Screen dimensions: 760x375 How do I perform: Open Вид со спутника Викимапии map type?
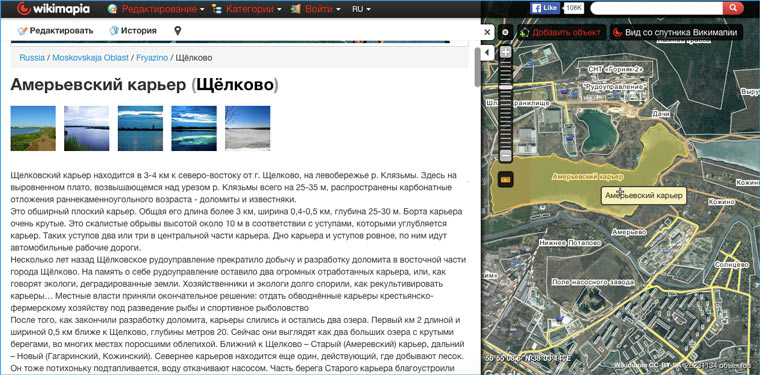click(676, 32)
